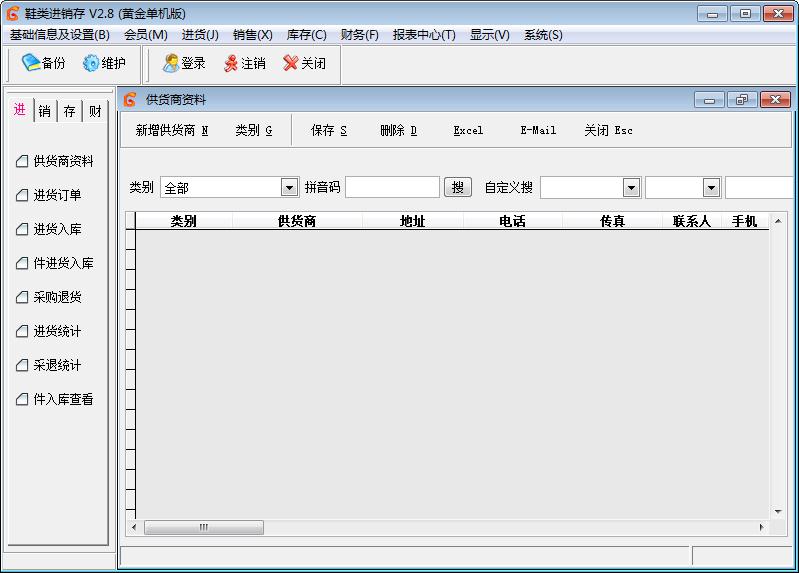Click the 注销 logout icon

(231, 63)
